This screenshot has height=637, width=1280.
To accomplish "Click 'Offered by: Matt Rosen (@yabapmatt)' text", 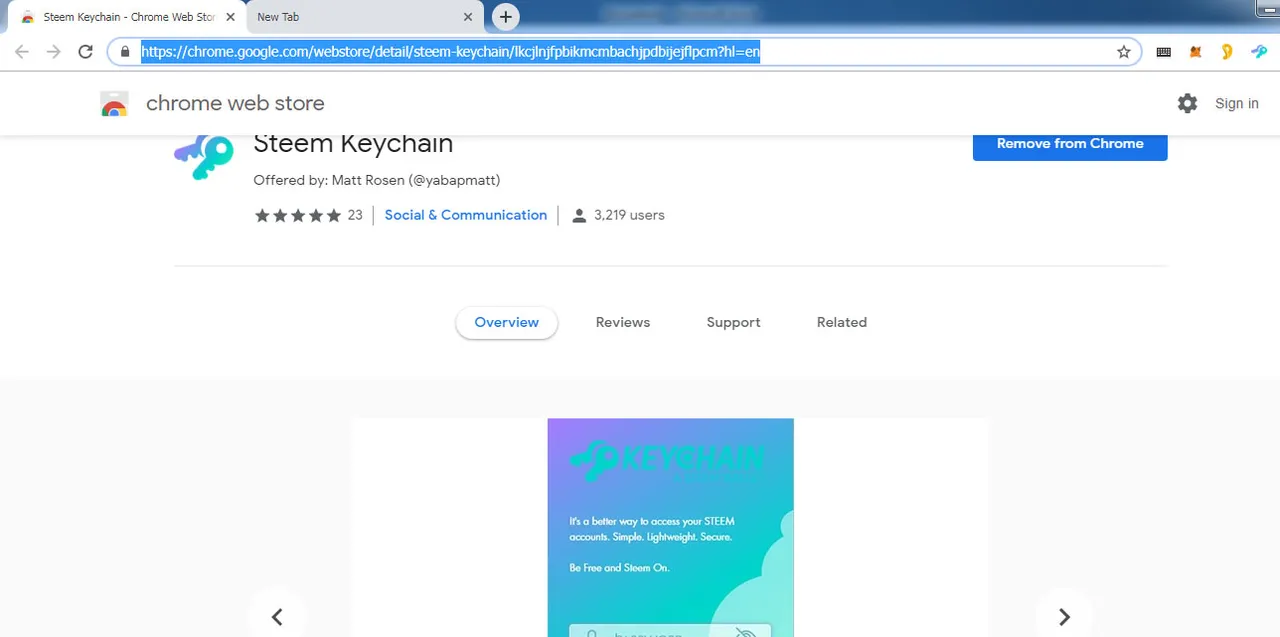I will click(x=377, y=180).
